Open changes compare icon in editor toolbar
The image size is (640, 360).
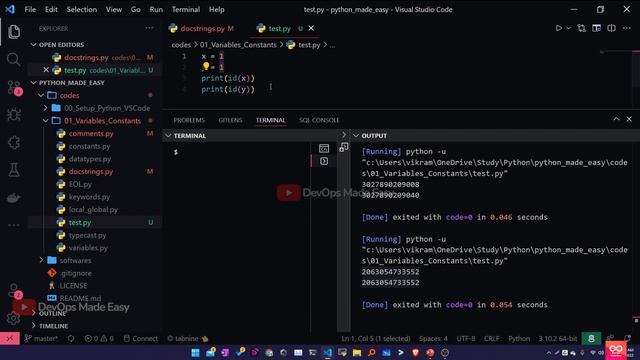582,28
